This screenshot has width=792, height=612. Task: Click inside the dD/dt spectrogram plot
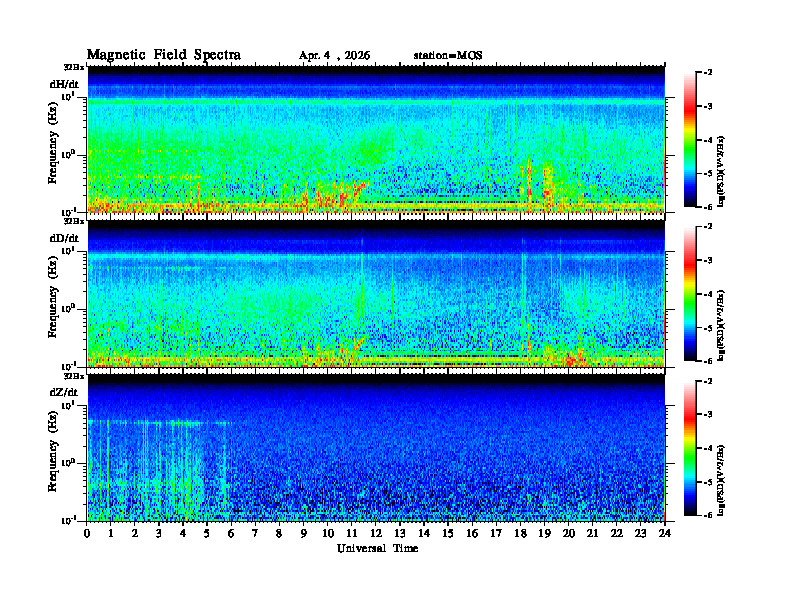(x=376, y=293)
